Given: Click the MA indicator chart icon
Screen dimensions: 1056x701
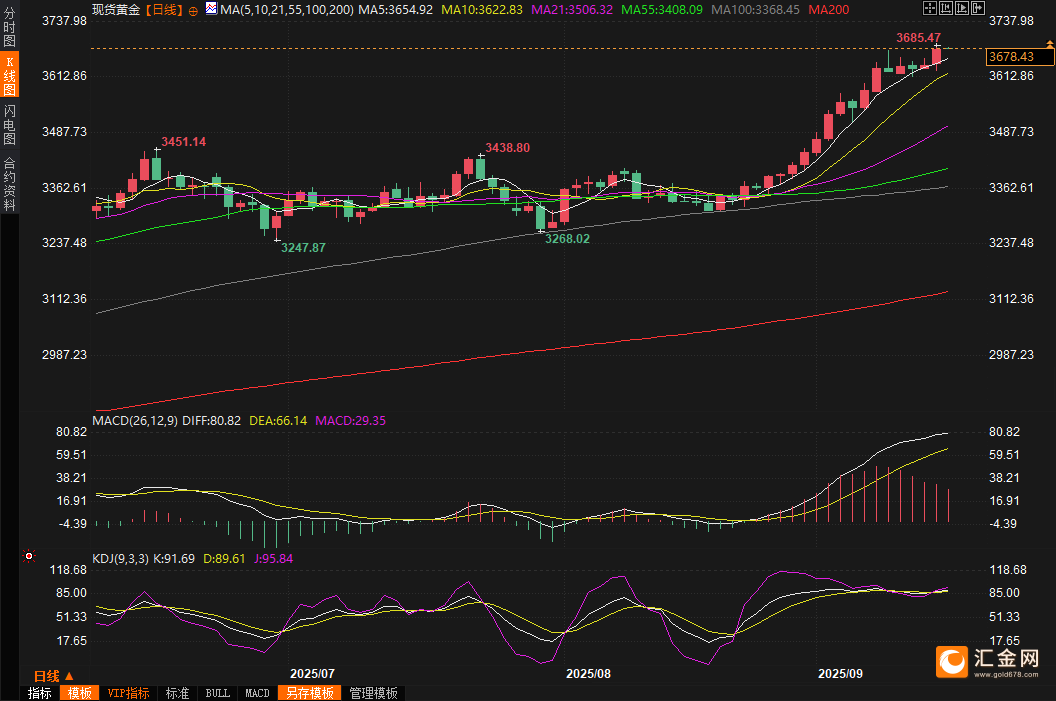Looking at the screenshot, I should [211, 9].
